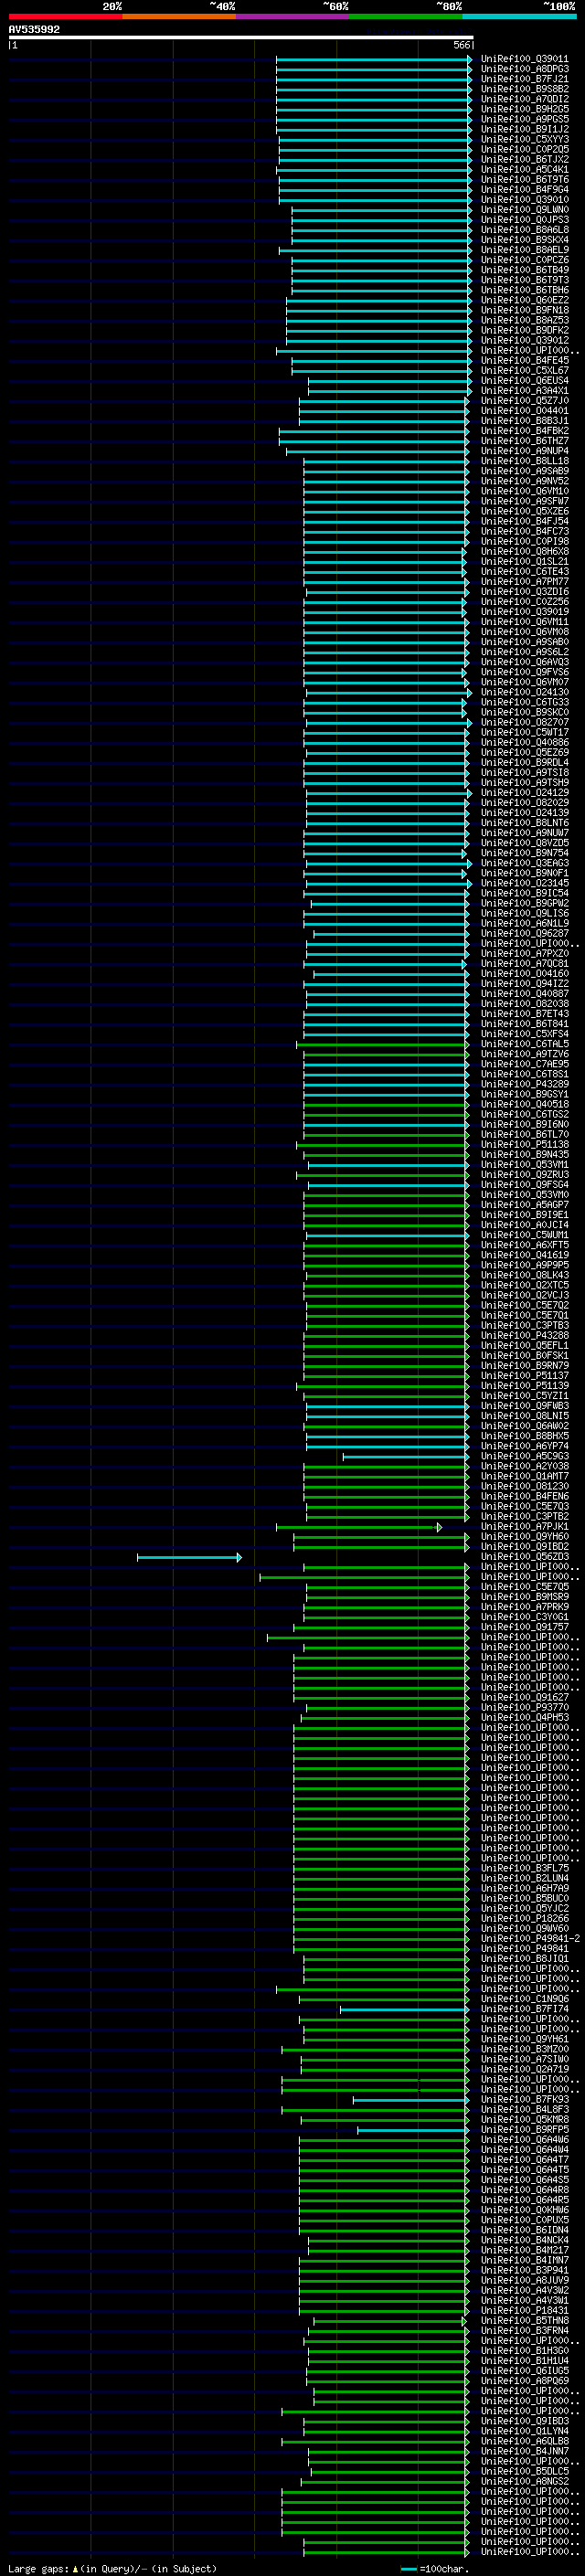The height and width of the screenshot is (2576, 585).
Task: Select hit label UniRef100_P18431
Action: (x=524, y=2310)
